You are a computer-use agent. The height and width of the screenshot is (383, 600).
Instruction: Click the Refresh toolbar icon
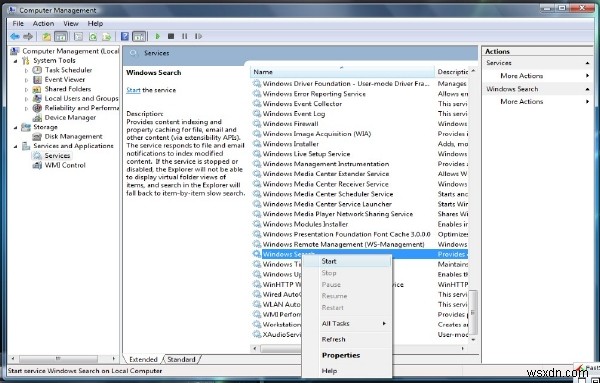pos(93,36)
